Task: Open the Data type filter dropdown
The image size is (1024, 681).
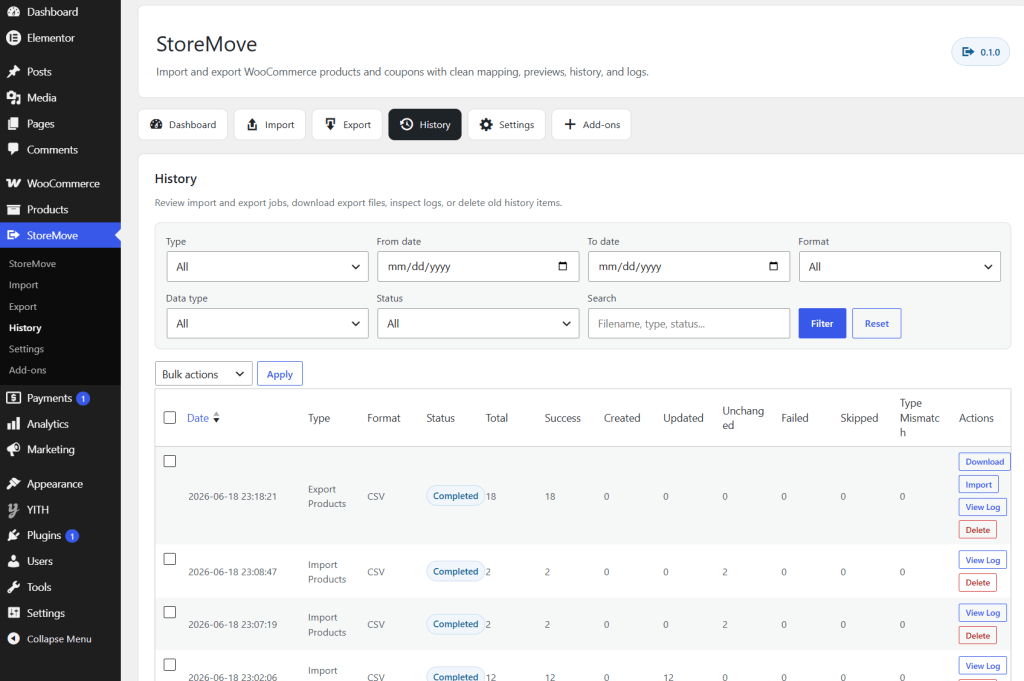Action: (267, 323)
